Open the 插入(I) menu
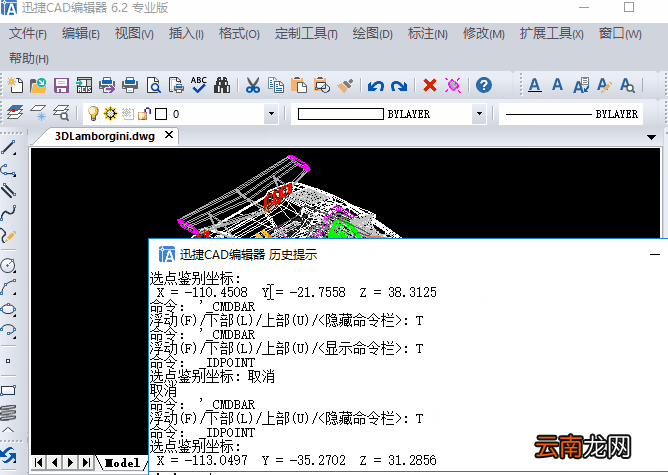Viewport: 668px width, 475px height. 186,33
